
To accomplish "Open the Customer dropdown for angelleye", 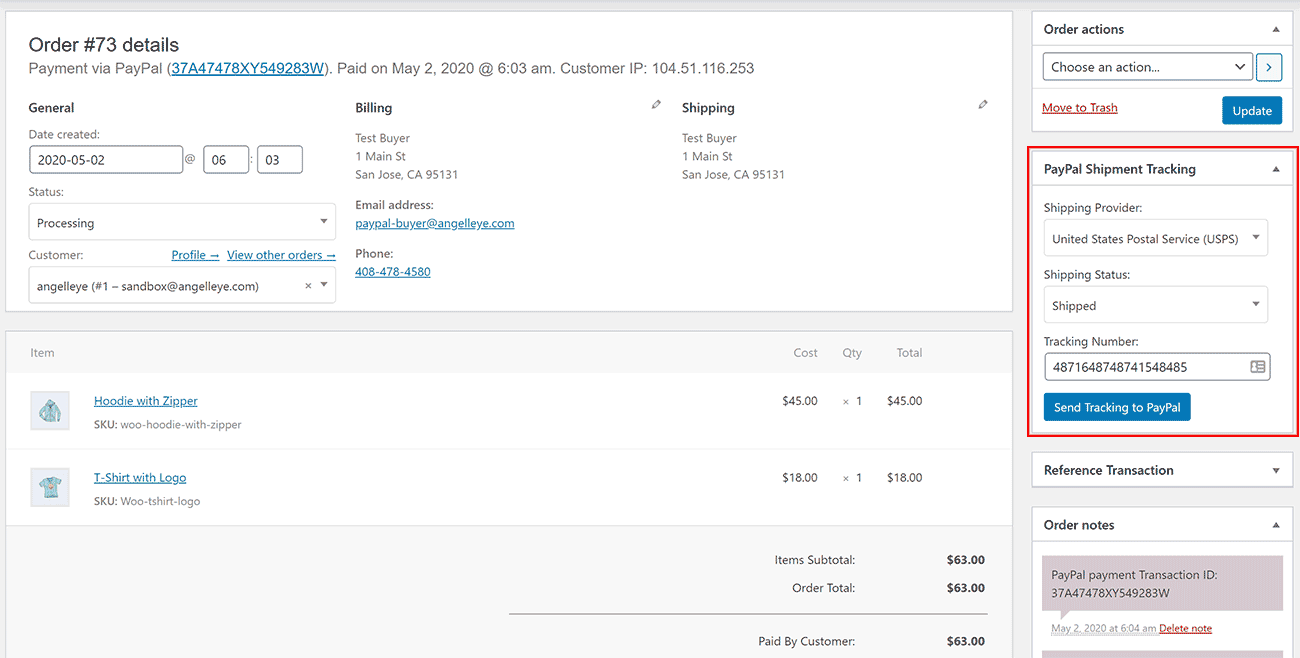I will pos(182,286).
